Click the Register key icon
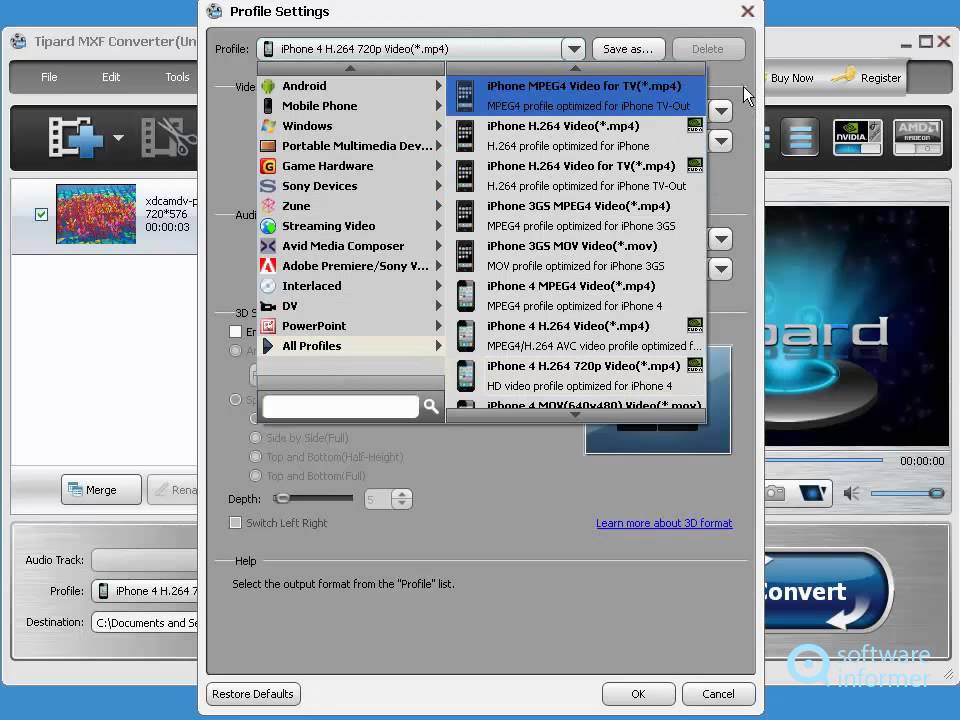Image resolution: width=960 pixels, height=720 pixels. coord(843,77)
